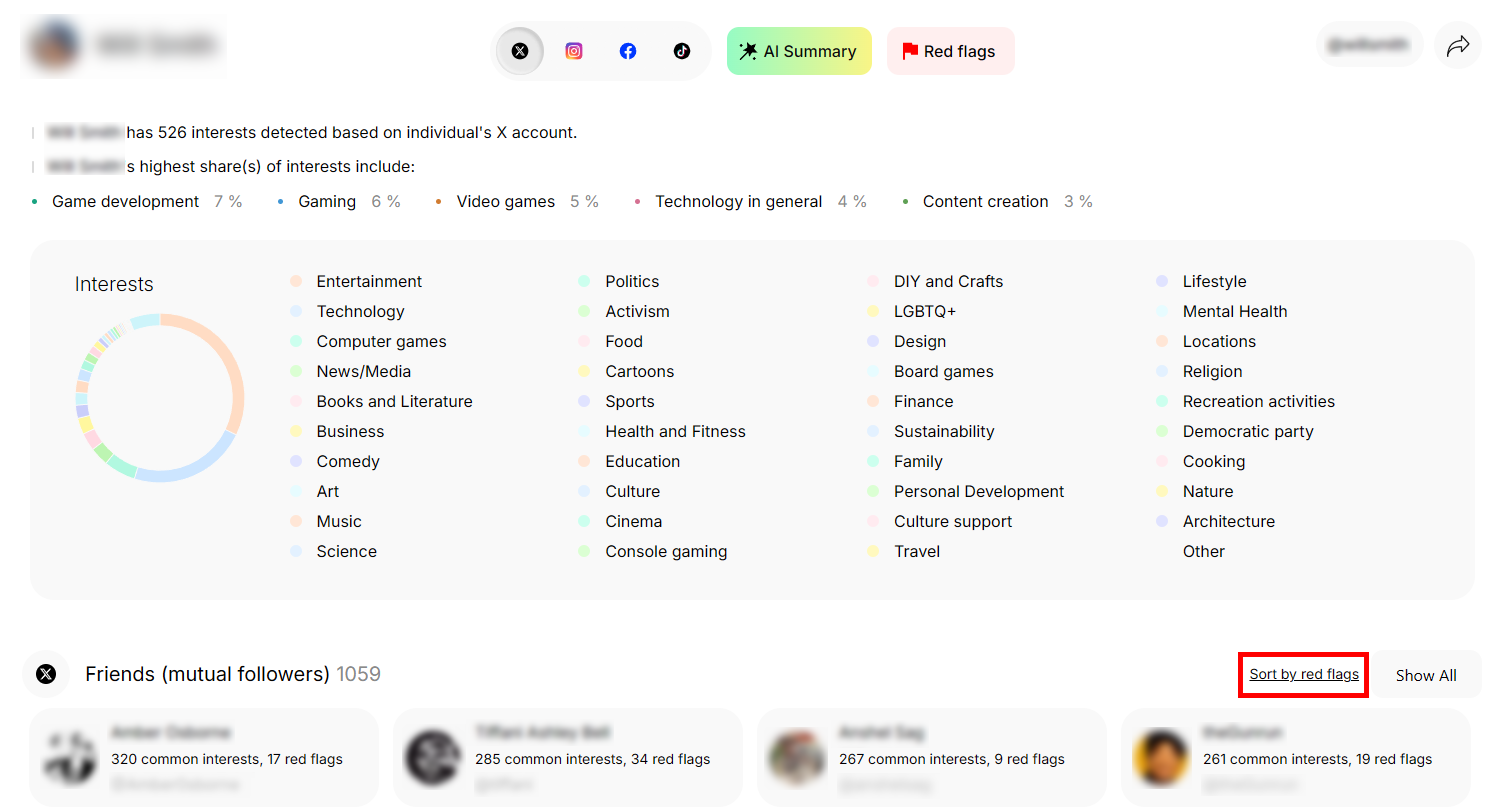Viewport: 1491px width, 812px height.
Task: Open friend card with 34 red flags
Action: click(x=568, y=758)
